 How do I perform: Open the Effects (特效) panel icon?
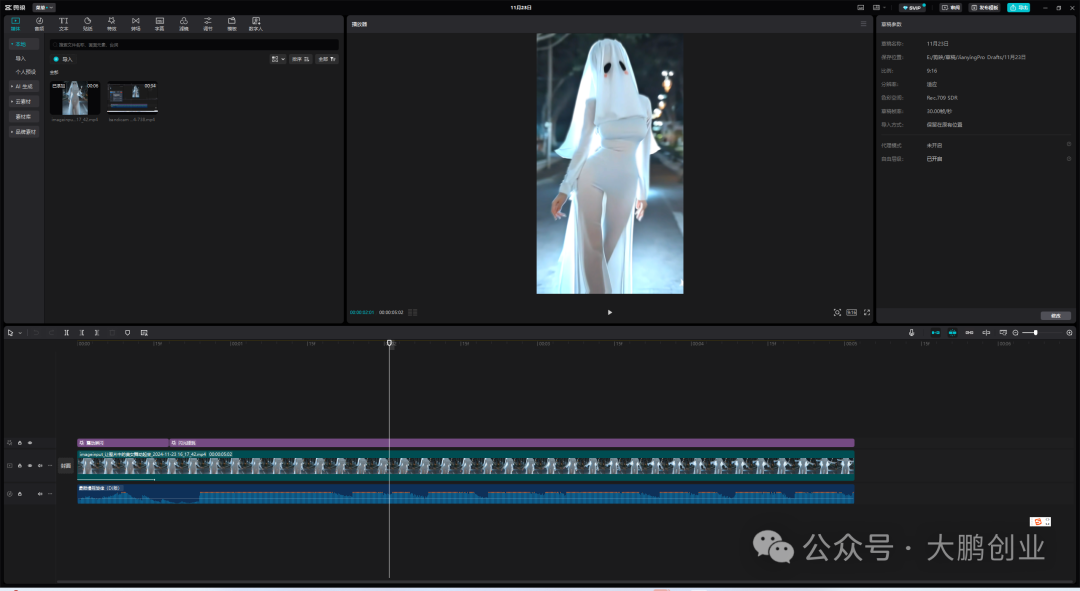tap(111, 23)
